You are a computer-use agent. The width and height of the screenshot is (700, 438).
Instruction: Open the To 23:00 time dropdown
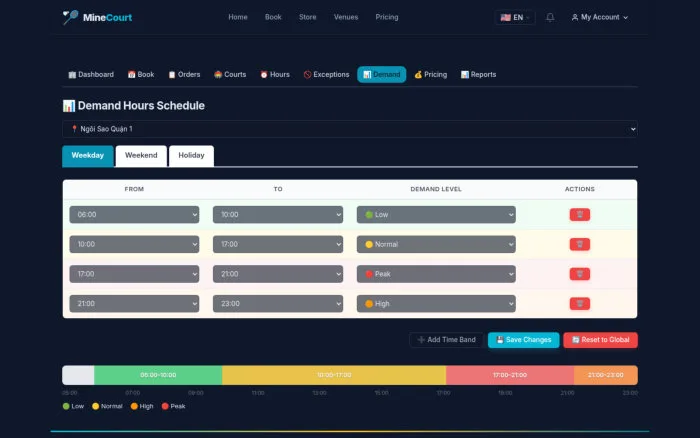(278, 304)
